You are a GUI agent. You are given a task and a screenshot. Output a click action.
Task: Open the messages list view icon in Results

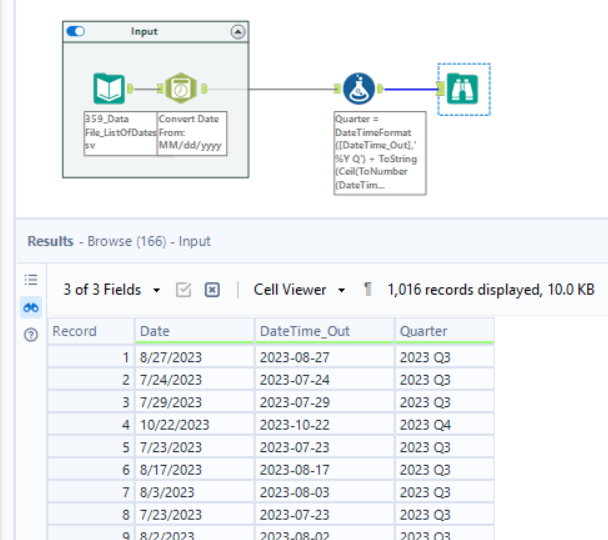pos(31,279)
